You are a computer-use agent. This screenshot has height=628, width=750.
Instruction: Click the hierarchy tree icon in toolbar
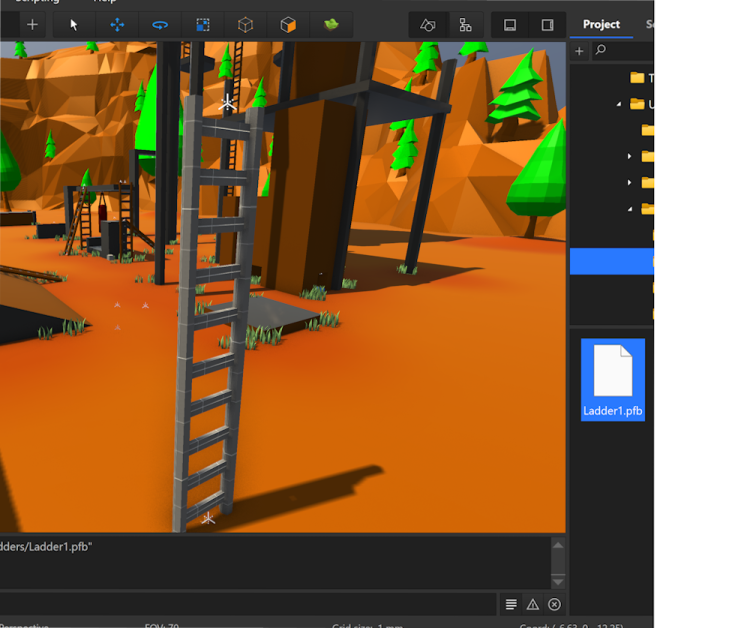pos(465,25)
